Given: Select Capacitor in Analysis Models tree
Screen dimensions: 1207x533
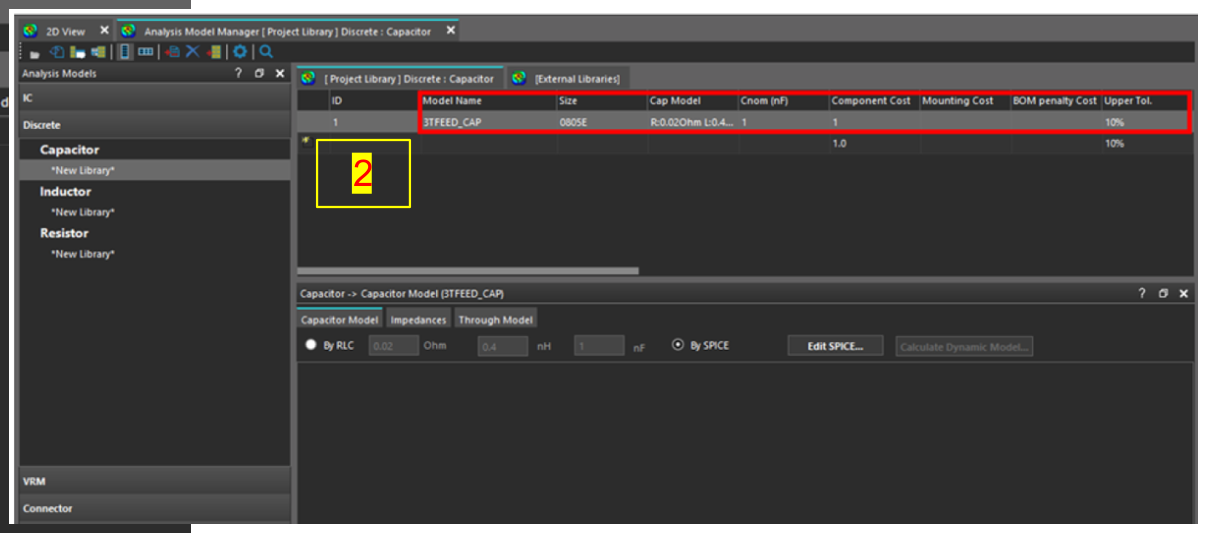Looking at the screenshot, I should pos(69,149).
